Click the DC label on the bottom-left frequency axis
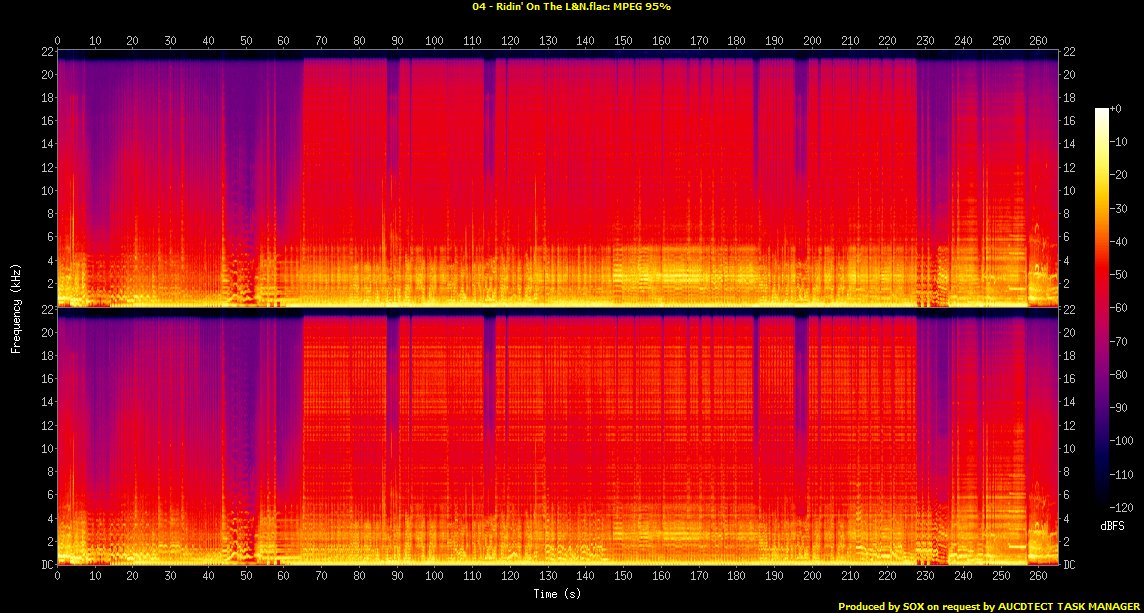 46,565
